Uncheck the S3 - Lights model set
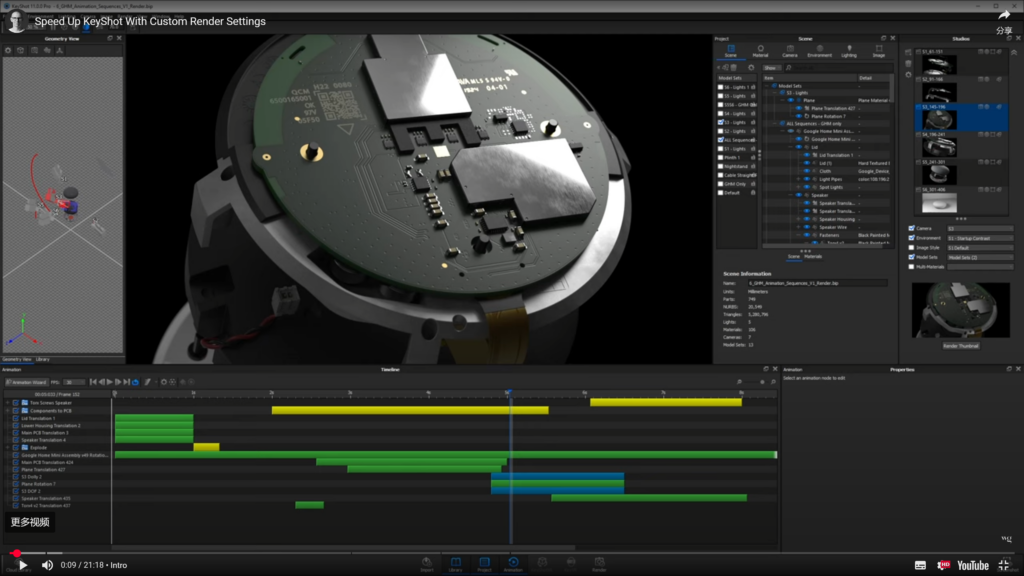The image size is (1024, 576). (x=721, y=122)
